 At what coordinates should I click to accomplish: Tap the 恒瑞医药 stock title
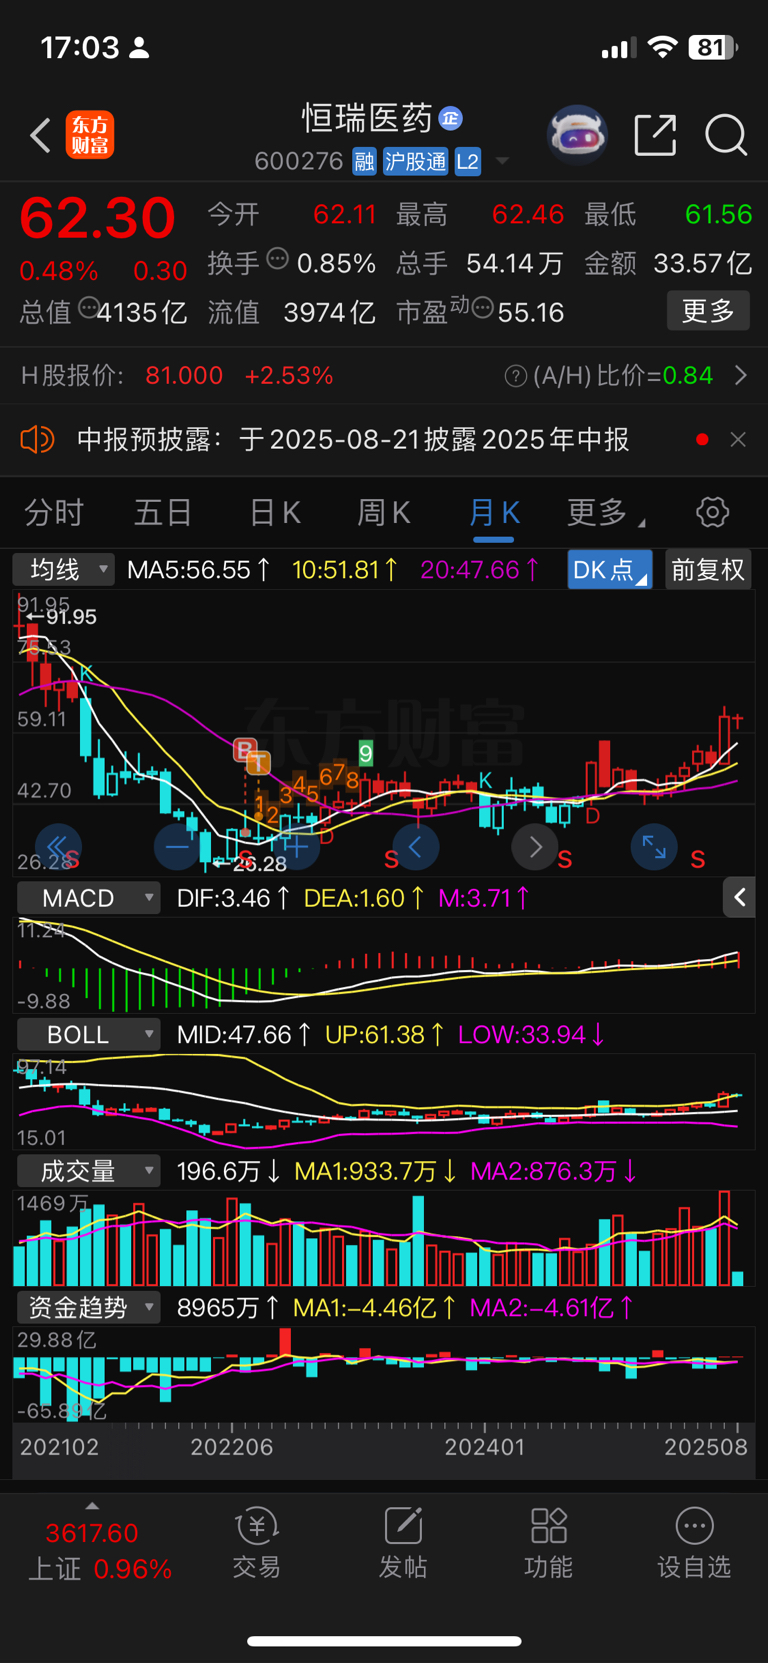(367, 118)
